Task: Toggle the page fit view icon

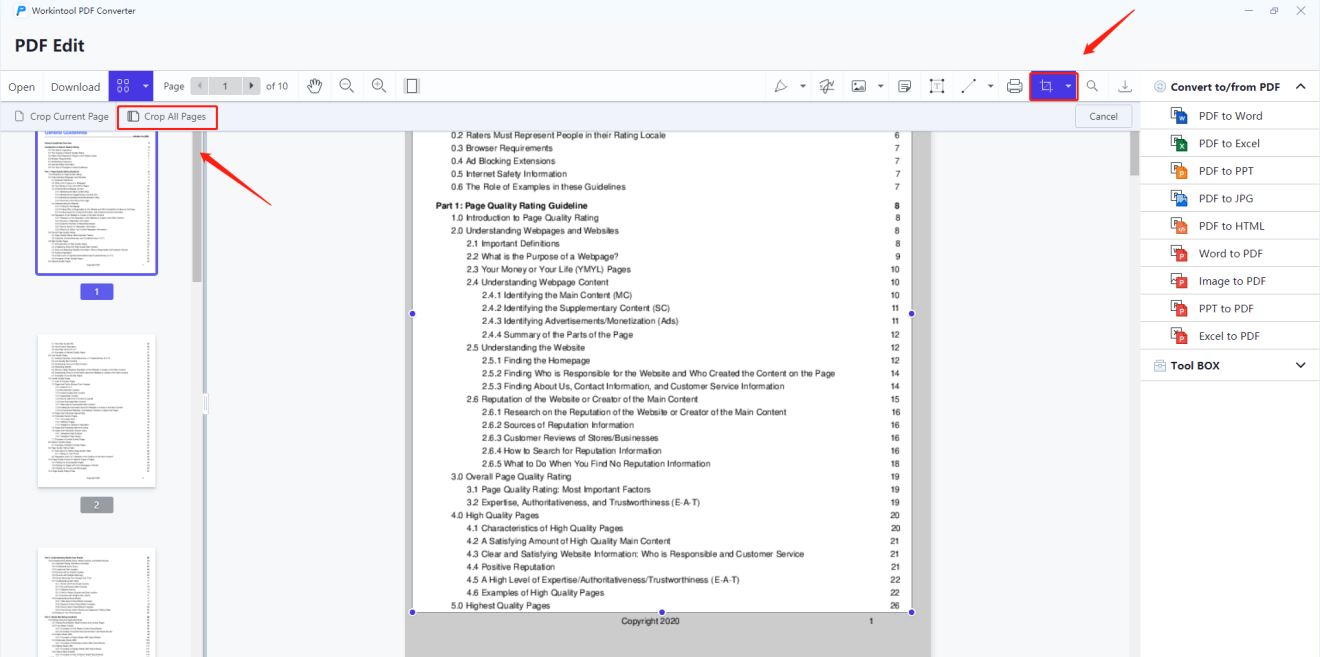Action: (411, 86)
